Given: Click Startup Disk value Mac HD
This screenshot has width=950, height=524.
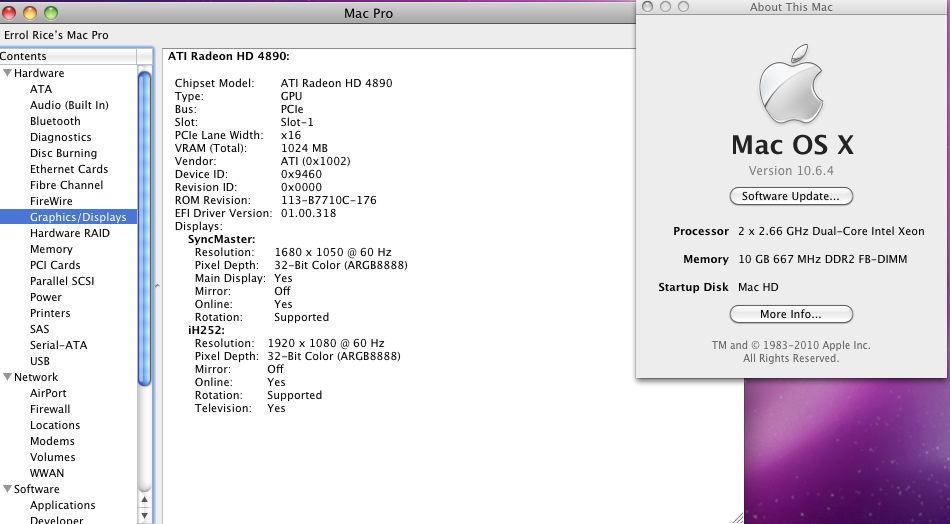Looking at the screenshot, I should (x=758, y=287).
